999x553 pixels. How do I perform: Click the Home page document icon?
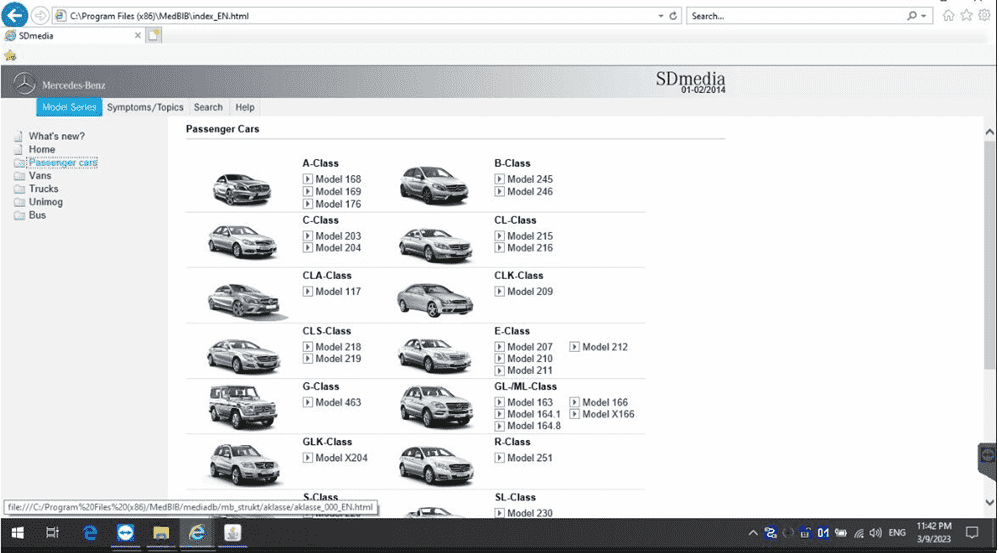[18, 149]
